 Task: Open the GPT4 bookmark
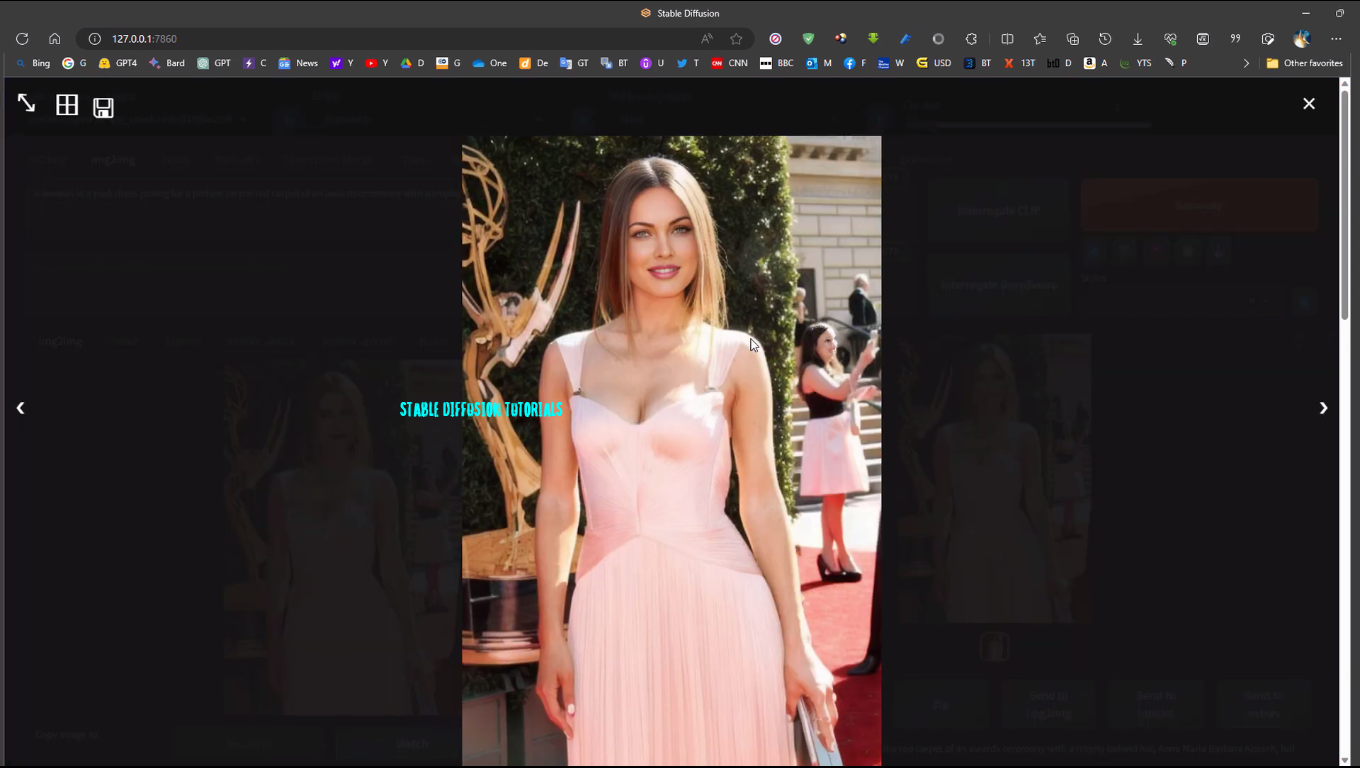(x=118, y=63)
